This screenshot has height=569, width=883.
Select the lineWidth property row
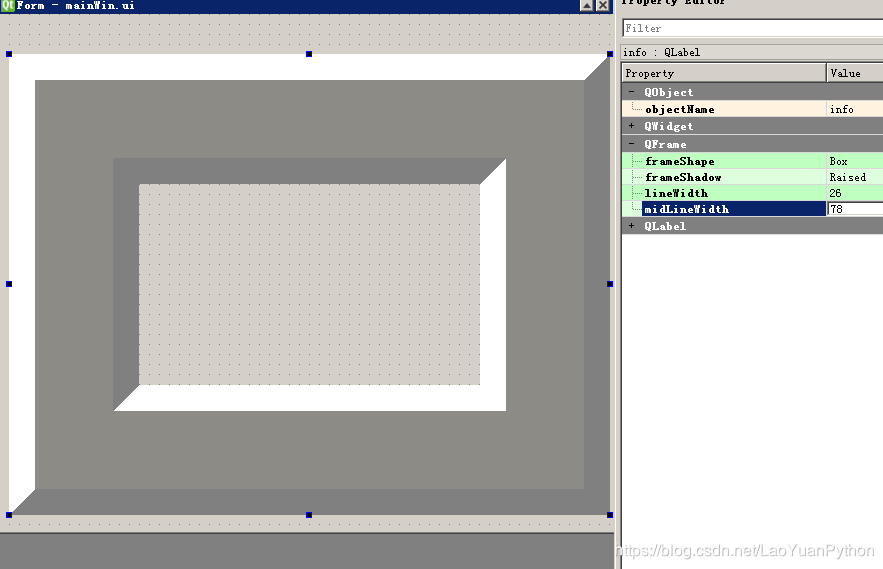click(752, 193)
